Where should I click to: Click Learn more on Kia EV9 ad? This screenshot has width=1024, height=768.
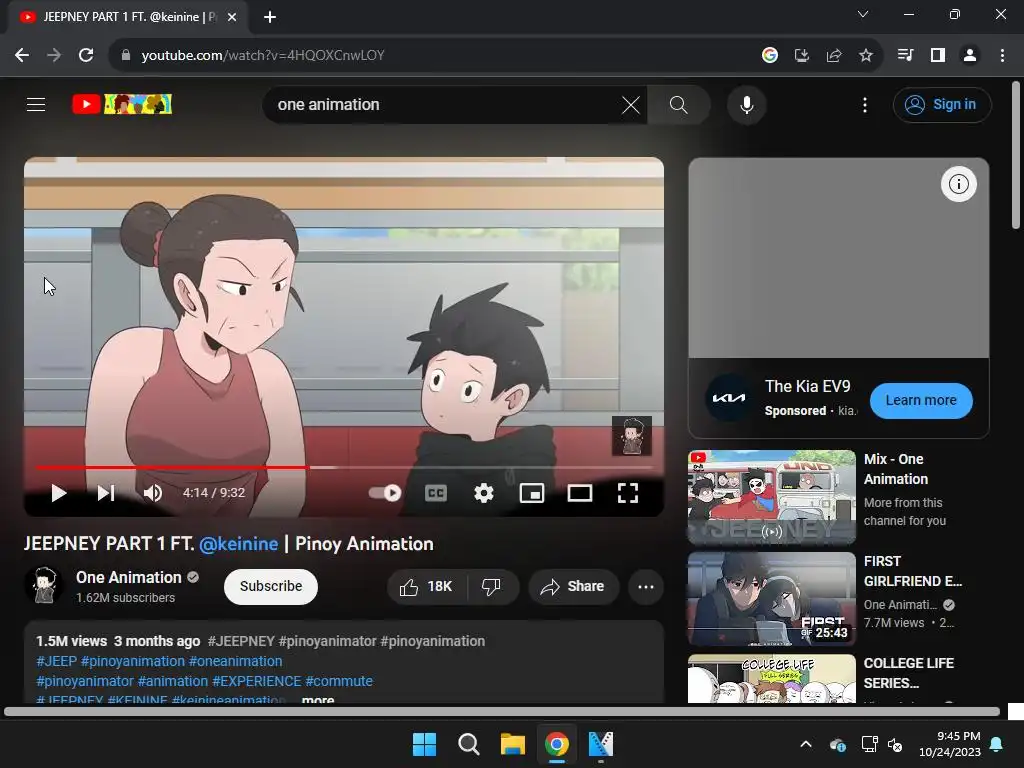921,400
